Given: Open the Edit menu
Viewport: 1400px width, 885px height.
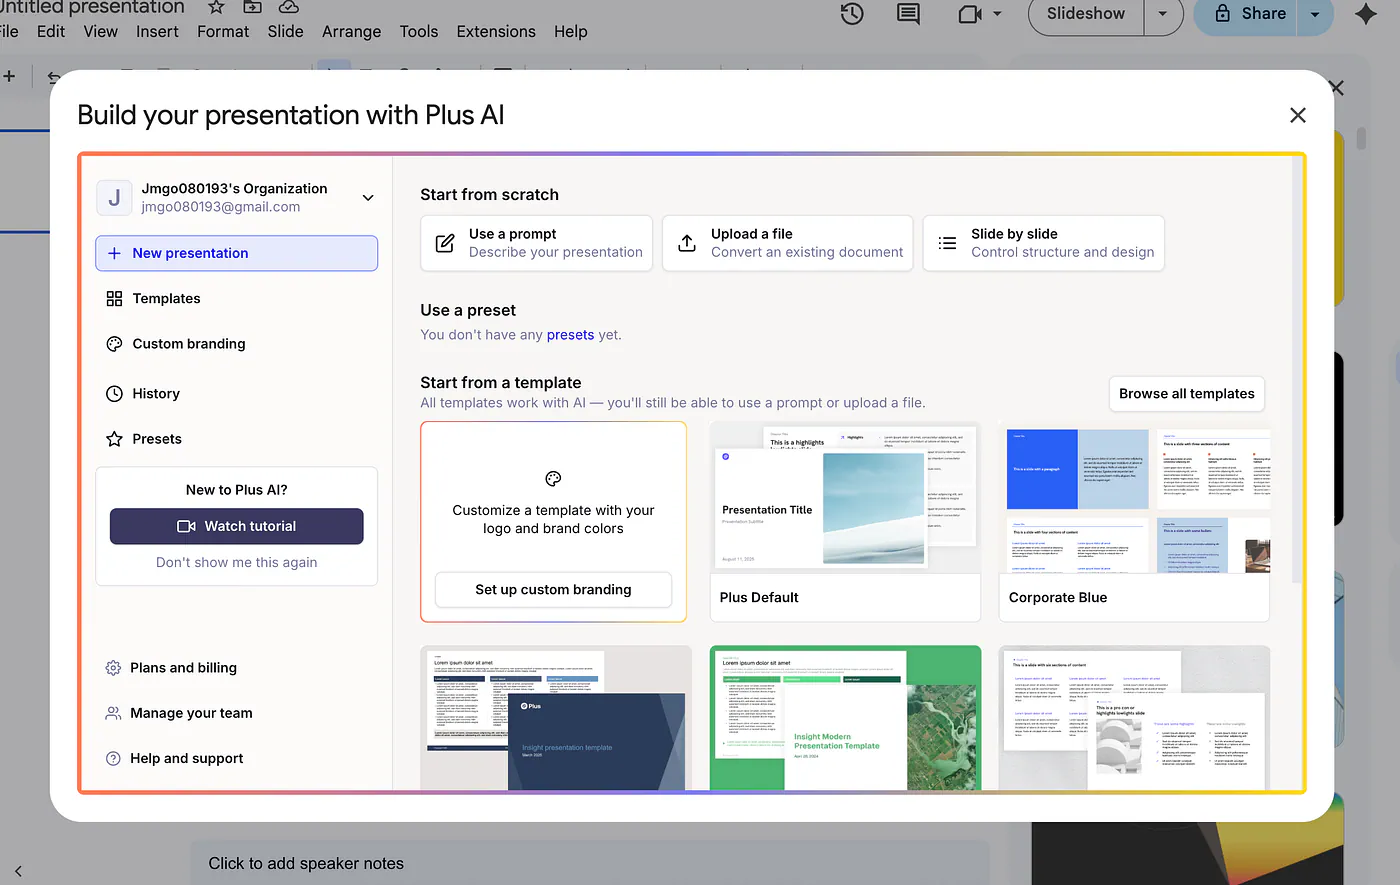Looking at the screenshot, I should pyautogui.click(x=51, y=31).
